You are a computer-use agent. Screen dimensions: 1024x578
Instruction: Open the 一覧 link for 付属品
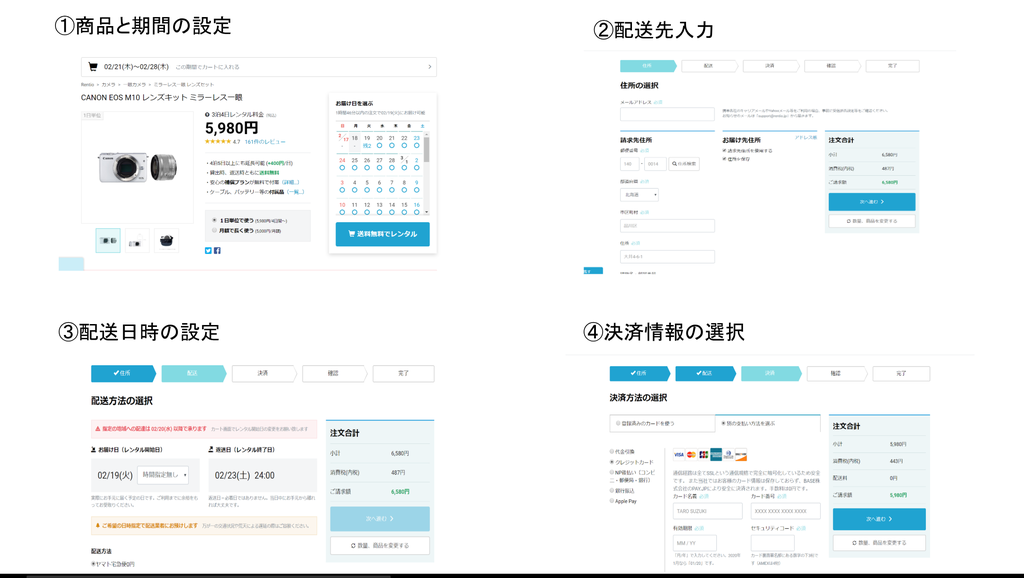pos(295,192)
